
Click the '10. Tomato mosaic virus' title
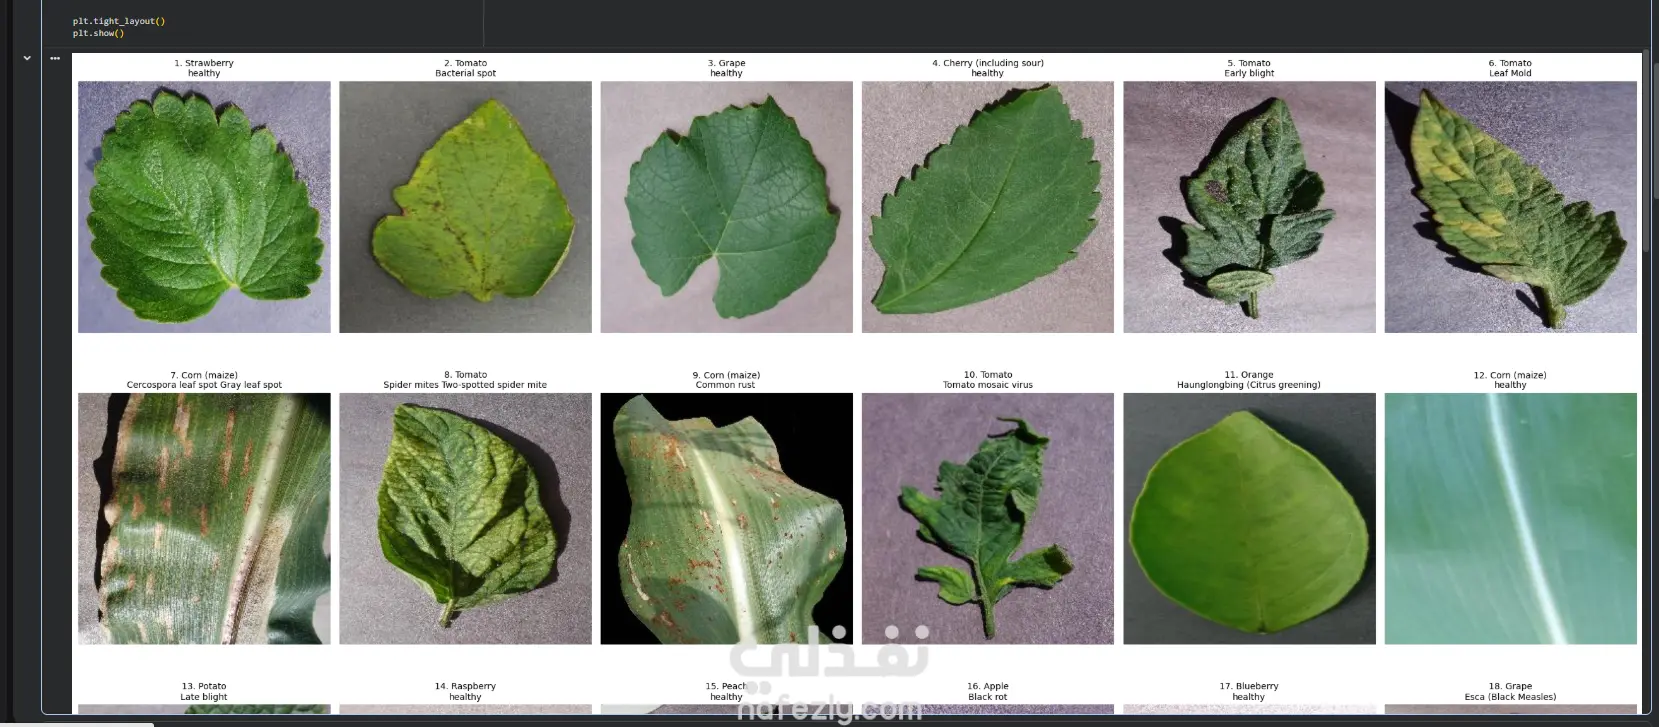tap(988, 380)
